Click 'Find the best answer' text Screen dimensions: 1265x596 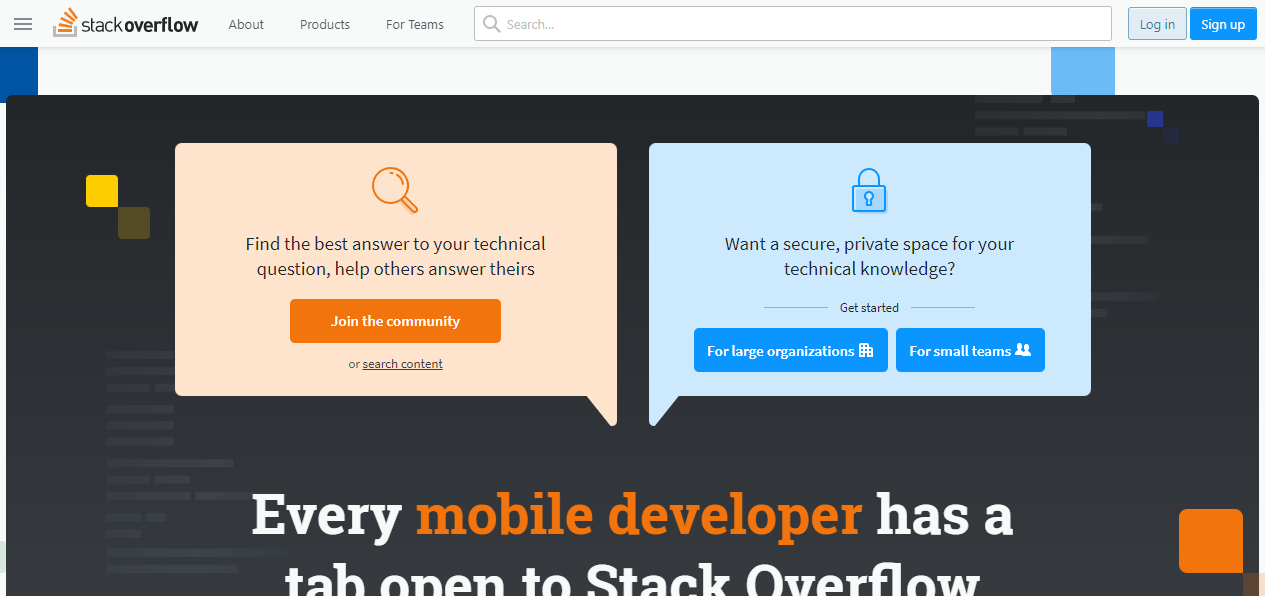coord(396,256)
